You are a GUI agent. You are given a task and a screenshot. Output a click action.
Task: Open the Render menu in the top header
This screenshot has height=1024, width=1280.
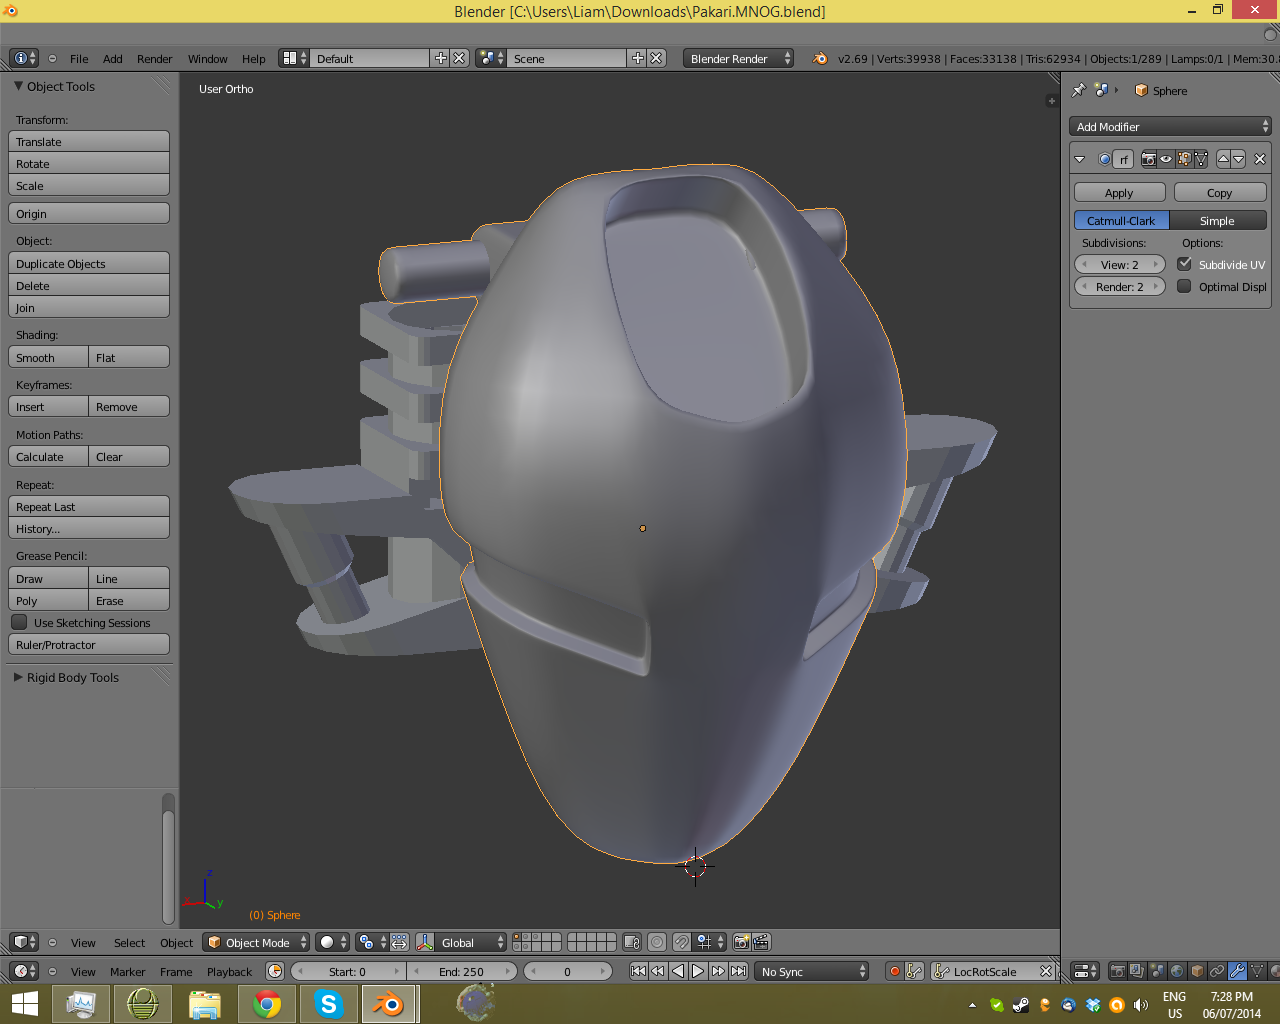click(154, 58)
